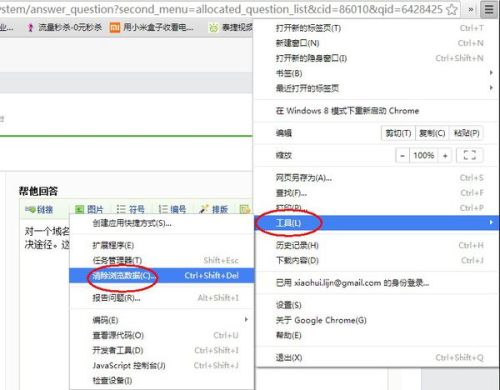
Task: Click the 链接 link toolbar icon
Action: point(39,210)
